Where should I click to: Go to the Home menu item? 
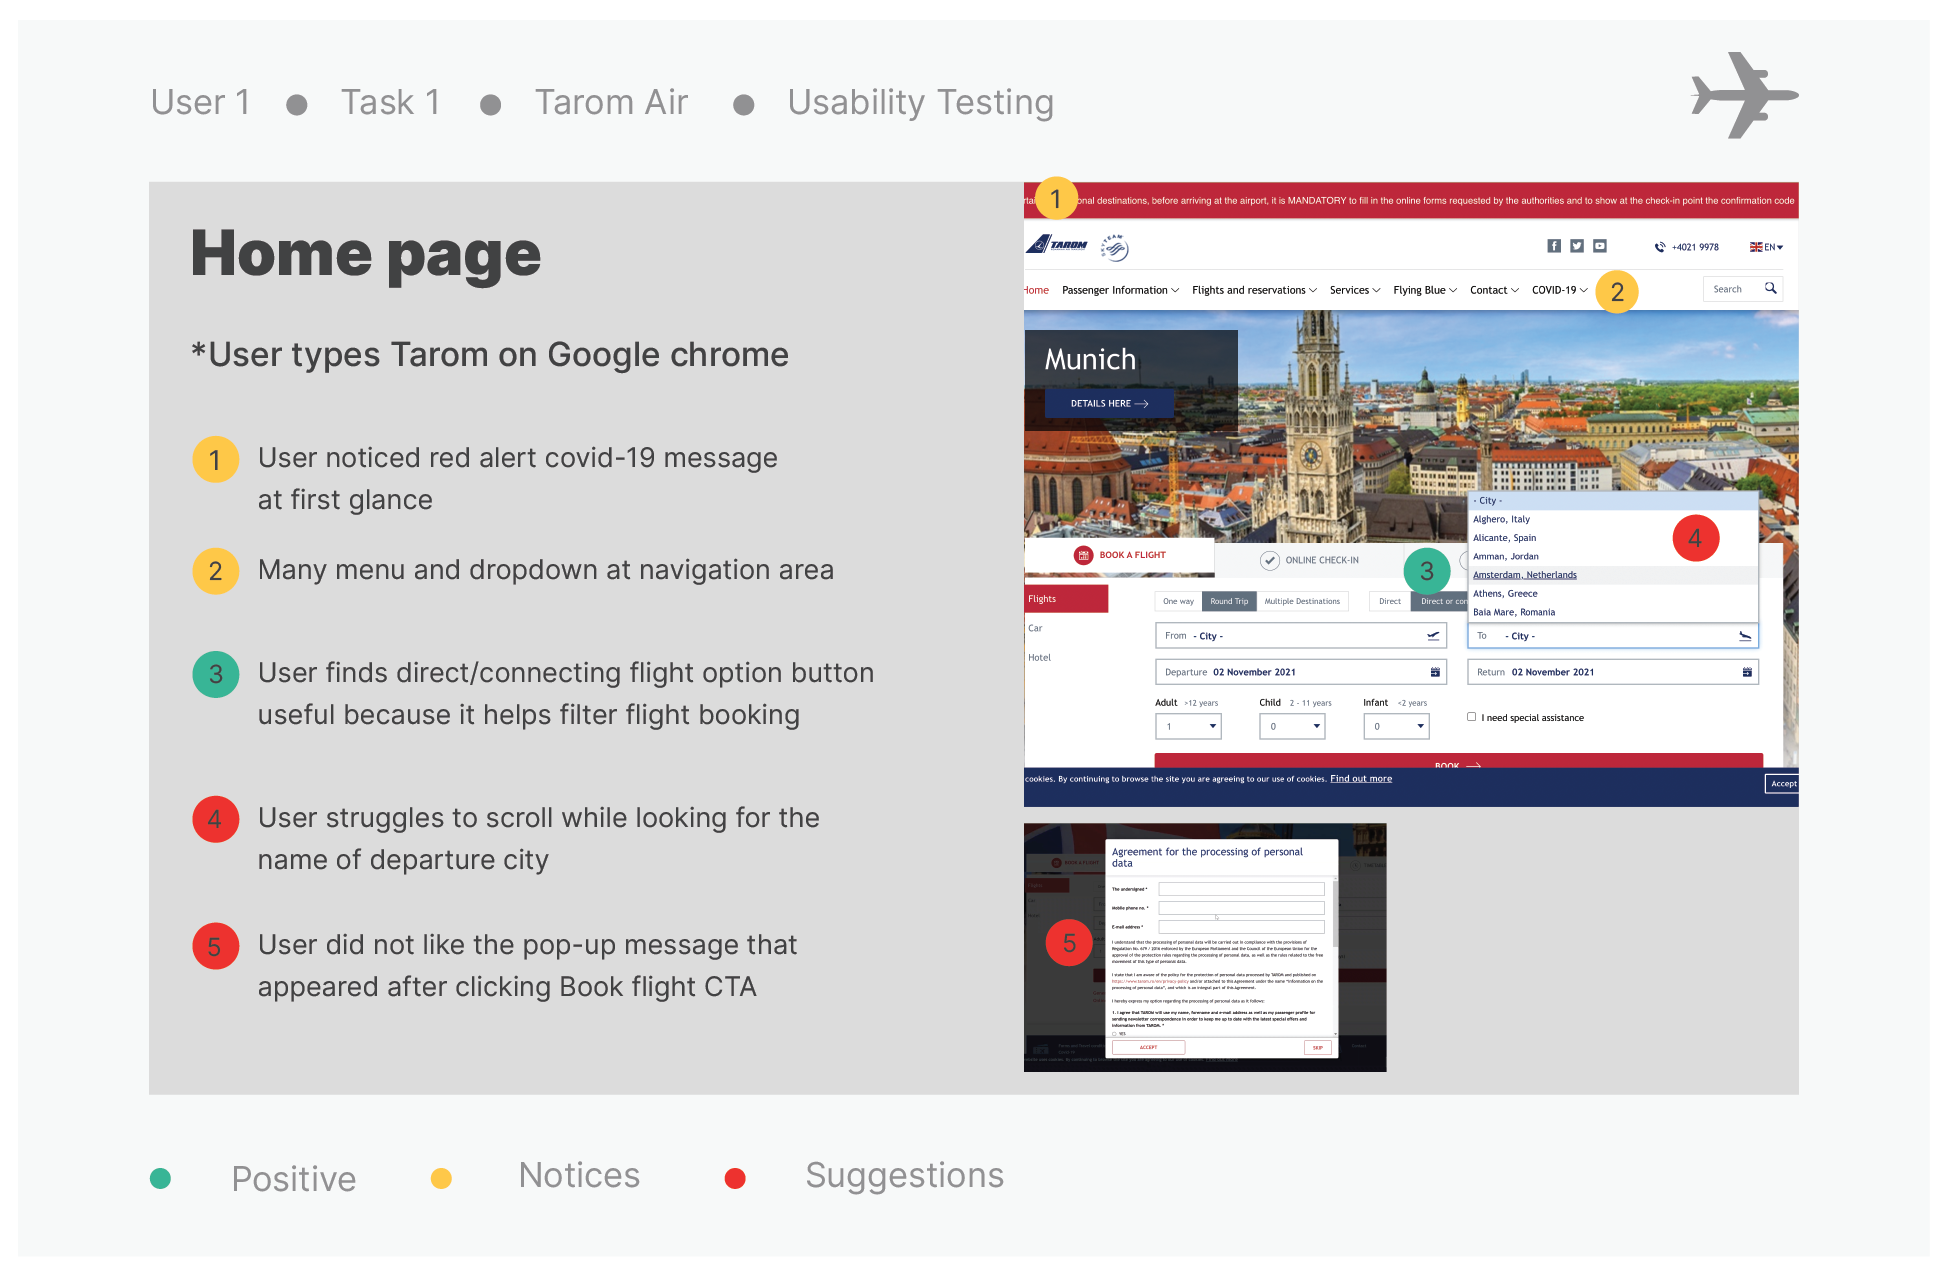click(x=1036, y=290)
